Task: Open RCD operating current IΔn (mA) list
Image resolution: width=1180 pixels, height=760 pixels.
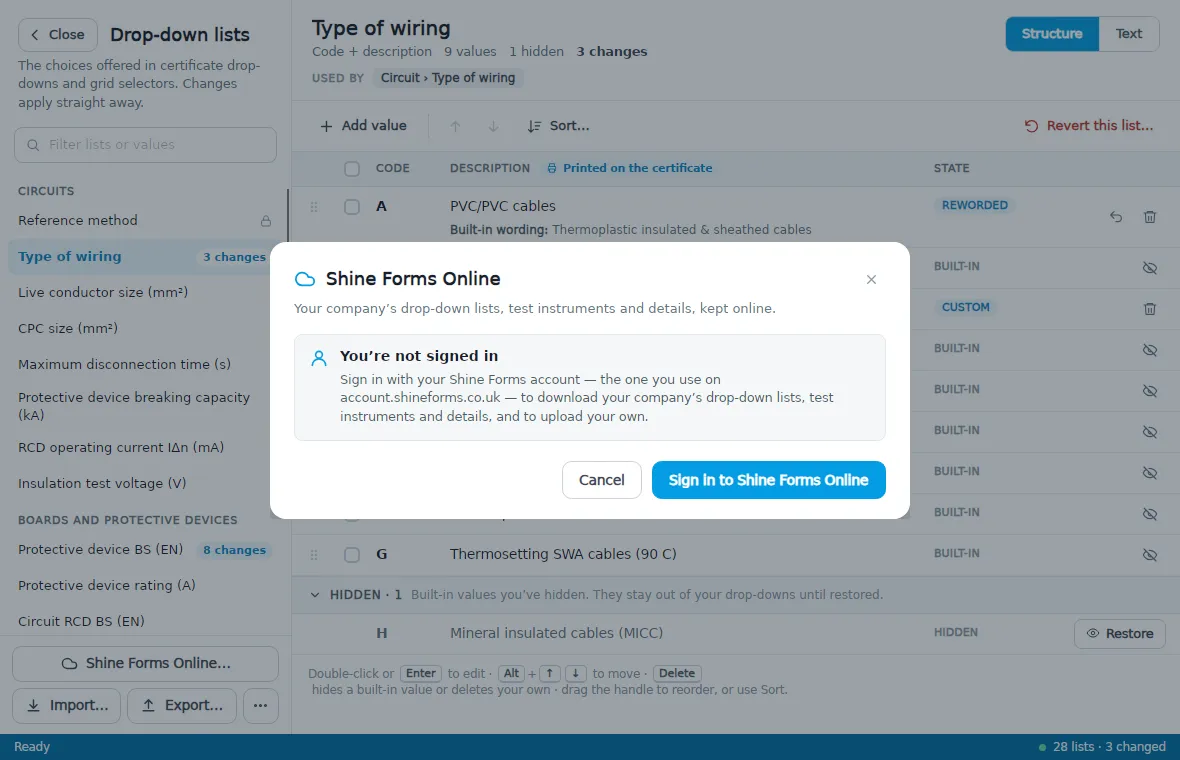Action: tap(144, 447)
